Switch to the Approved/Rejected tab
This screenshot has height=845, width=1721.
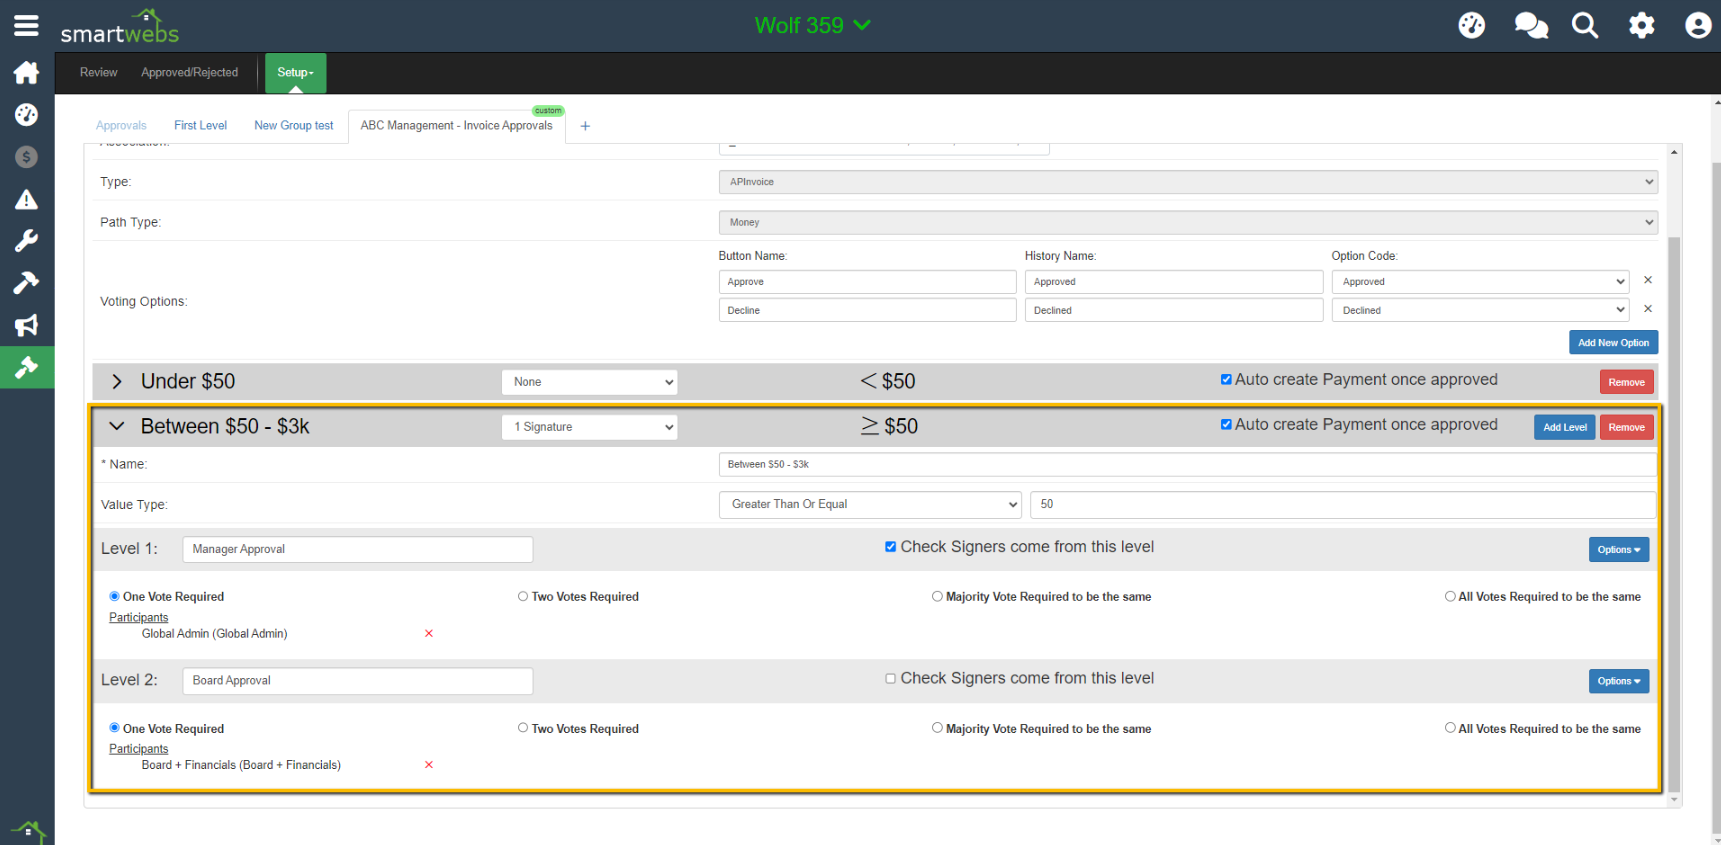click(190, 73)
